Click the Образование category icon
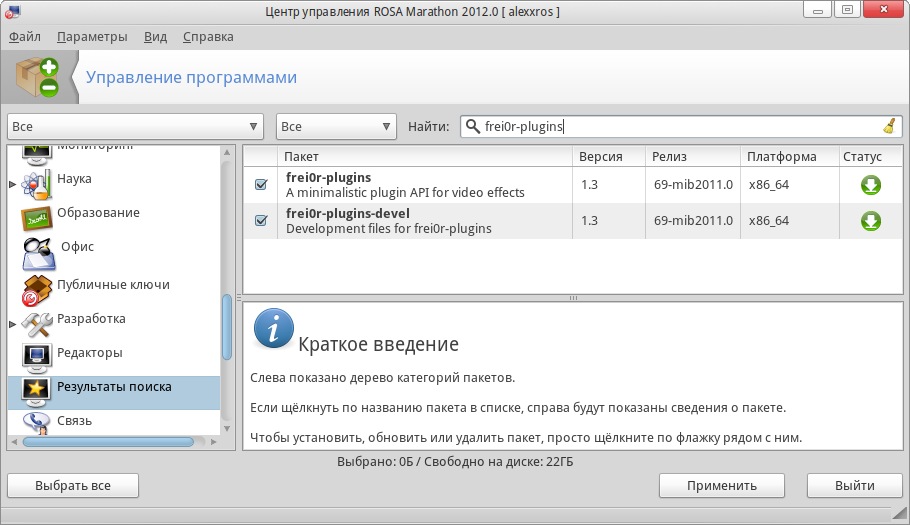 [37, 219]
